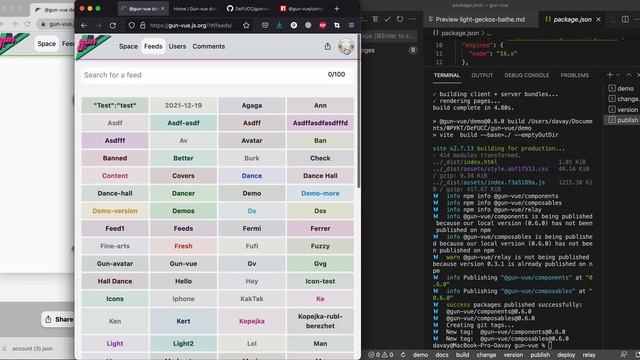The height and width of the screenshot is (360, 640).
Task: Open the Firefox hamburger menu
Action: coord(351,25)
